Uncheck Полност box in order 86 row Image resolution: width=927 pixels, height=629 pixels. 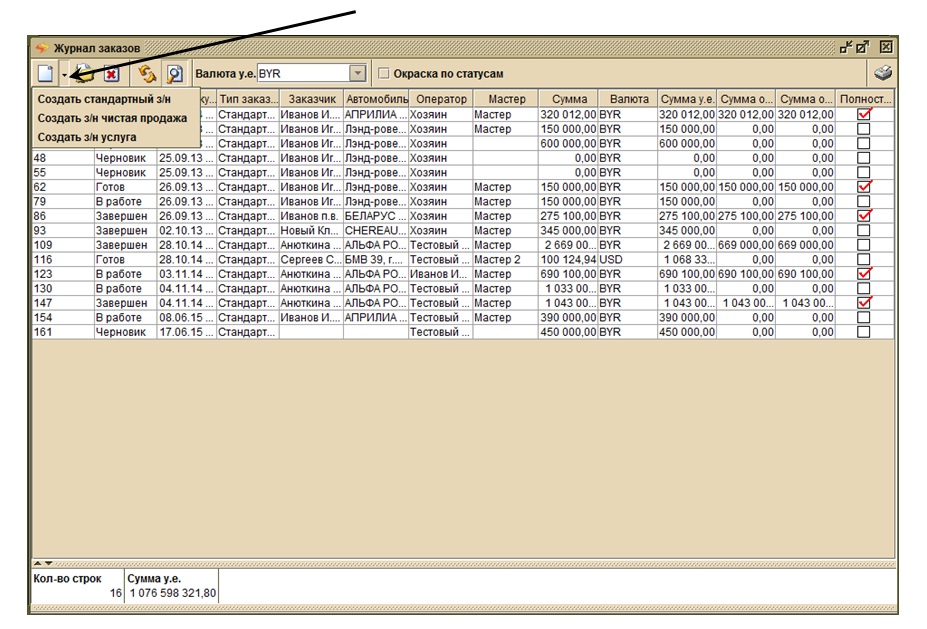864,216
